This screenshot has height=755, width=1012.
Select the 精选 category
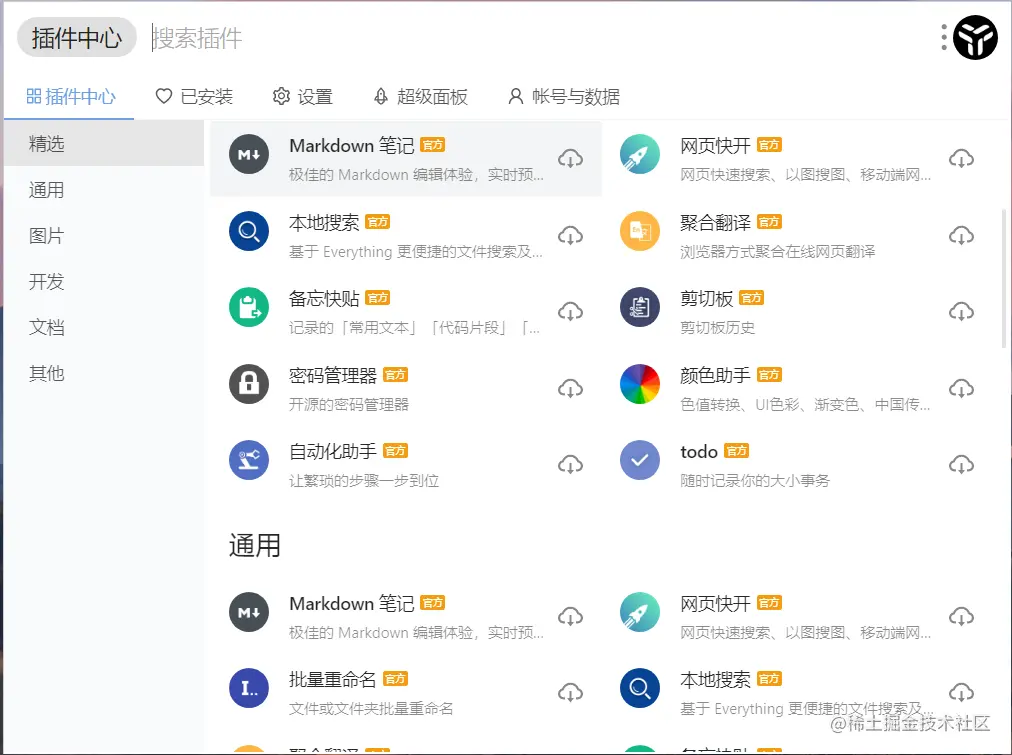click(x=104, y=143)
